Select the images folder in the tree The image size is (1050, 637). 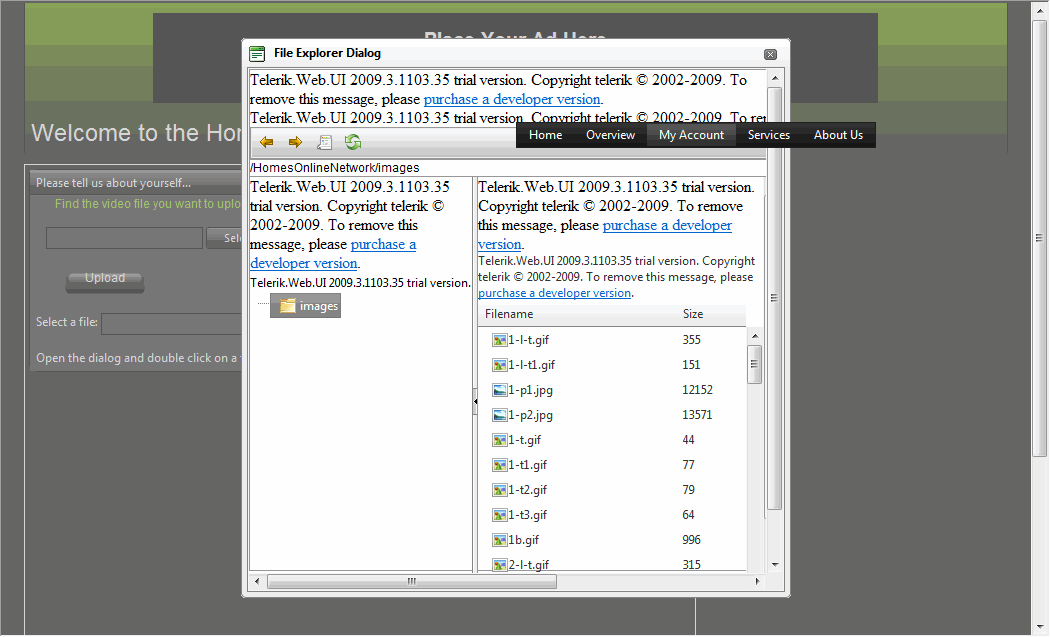coord(305,305)
